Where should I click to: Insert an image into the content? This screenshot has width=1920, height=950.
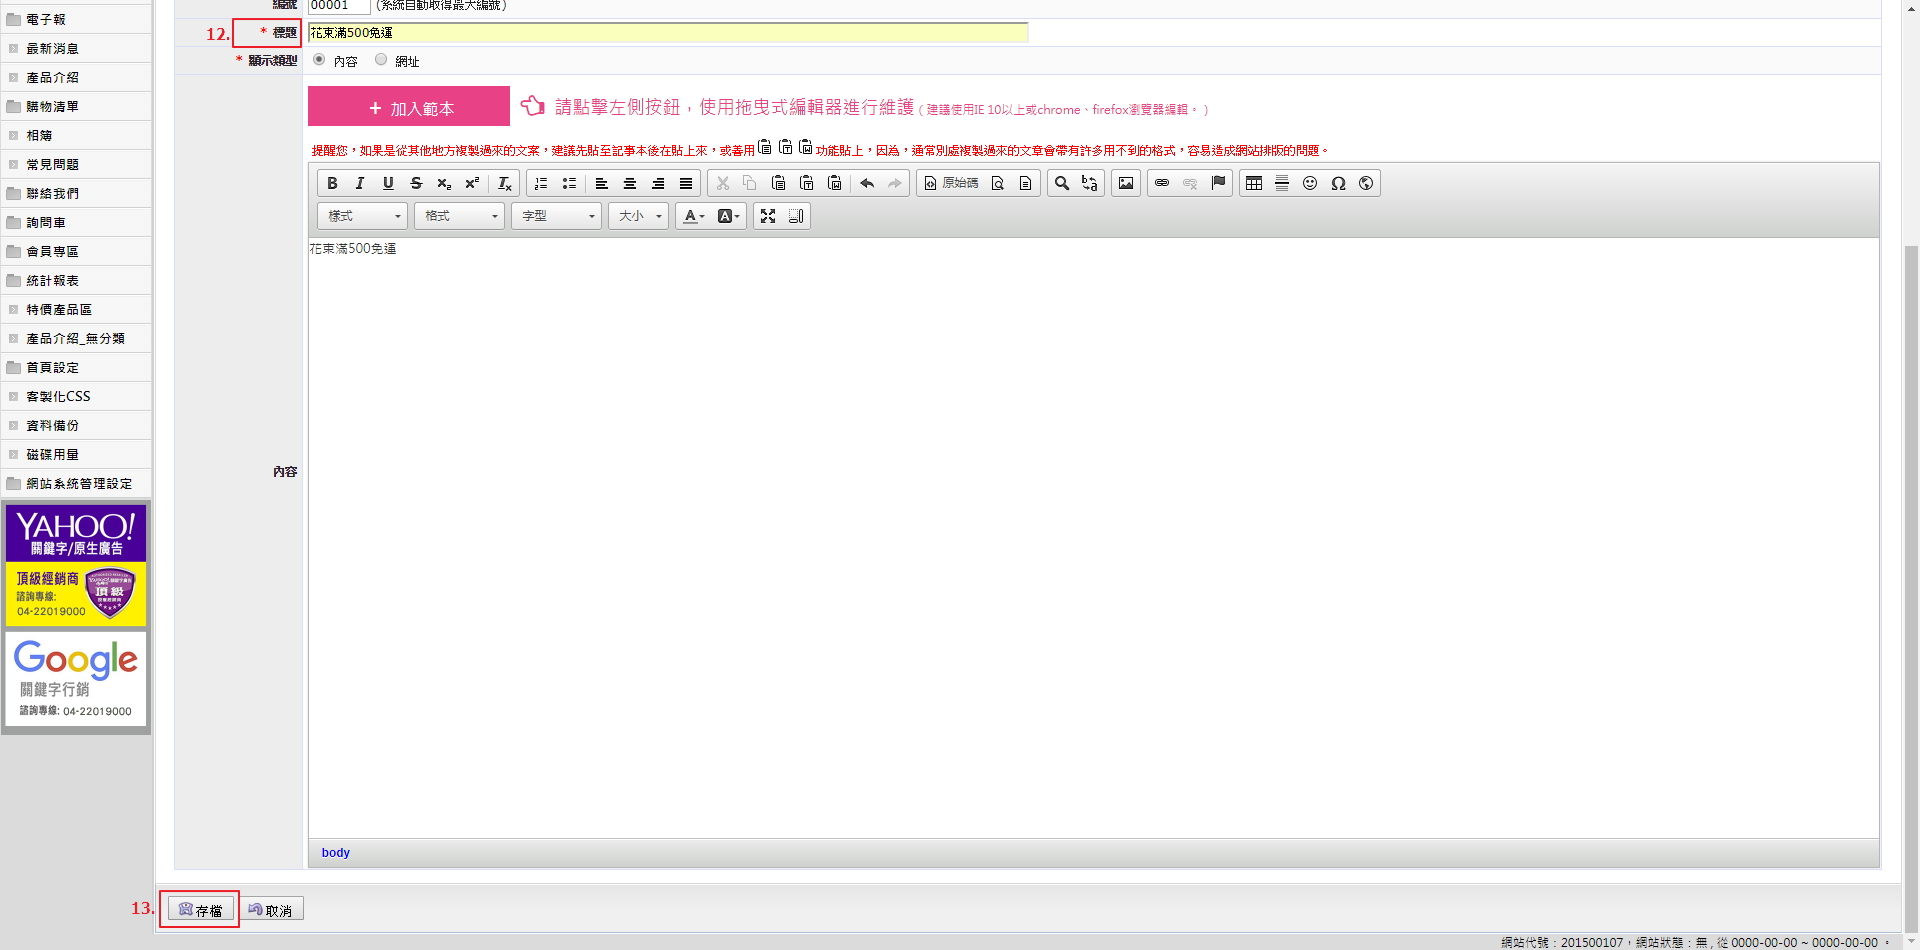(1126, 183)
